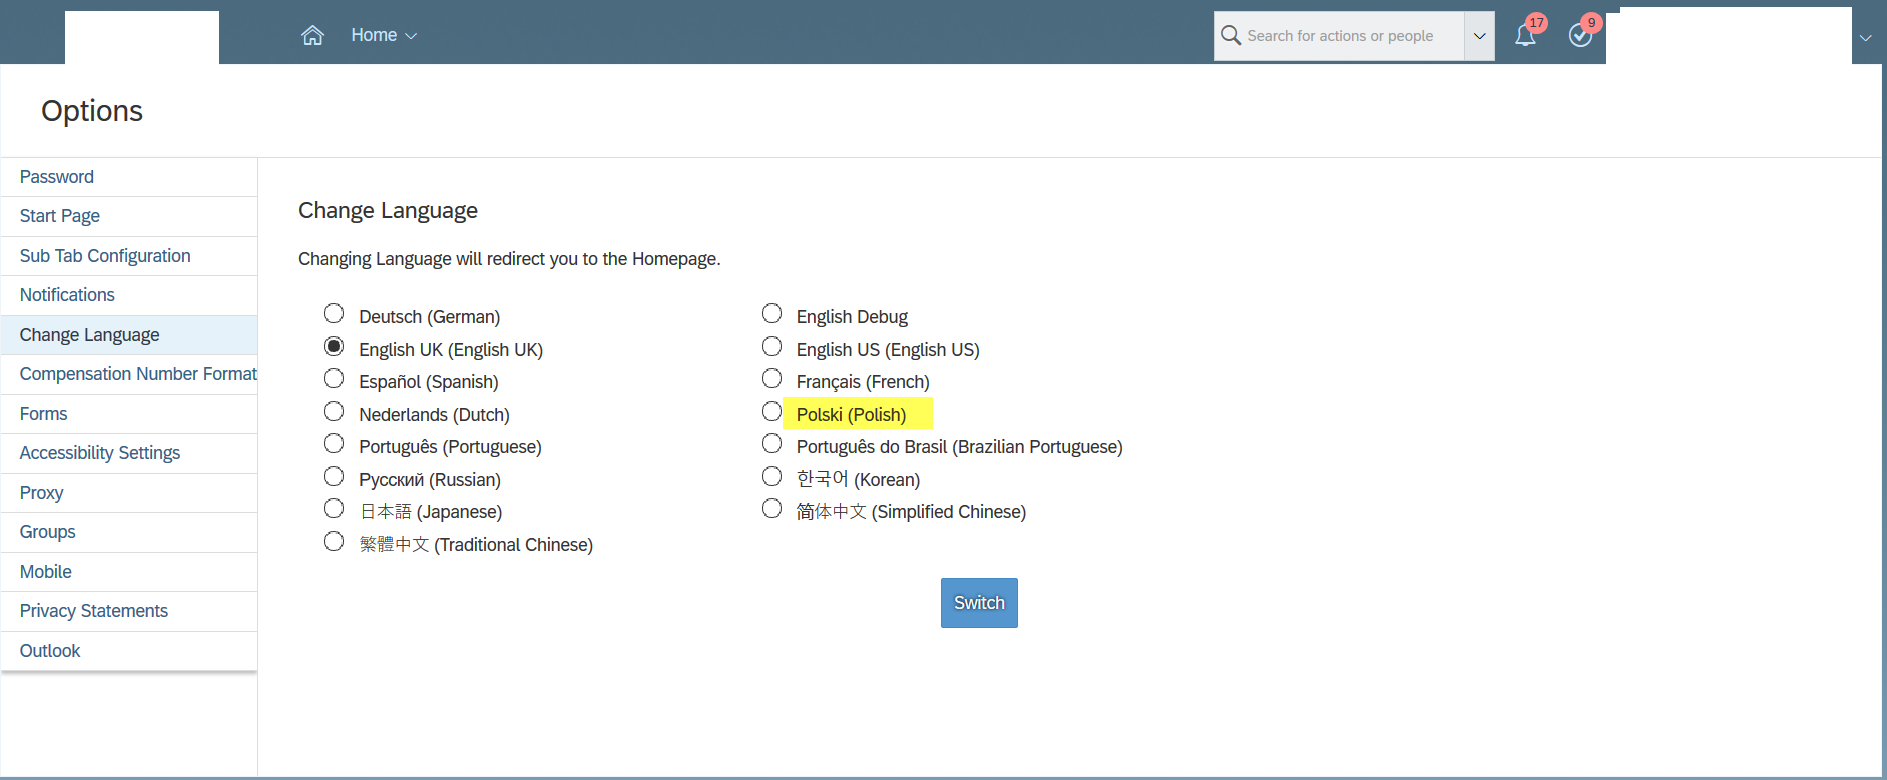Screen dimensions: 1887x780
Task: Click the home icon in header
Action: pos(312,35)
